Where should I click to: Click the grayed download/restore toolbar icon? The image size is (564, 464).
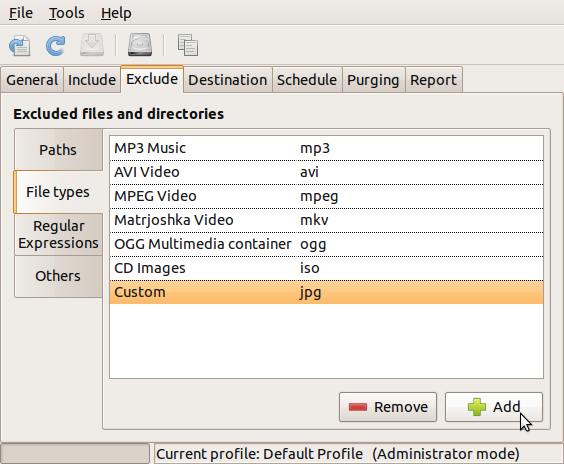pos(92,45)
